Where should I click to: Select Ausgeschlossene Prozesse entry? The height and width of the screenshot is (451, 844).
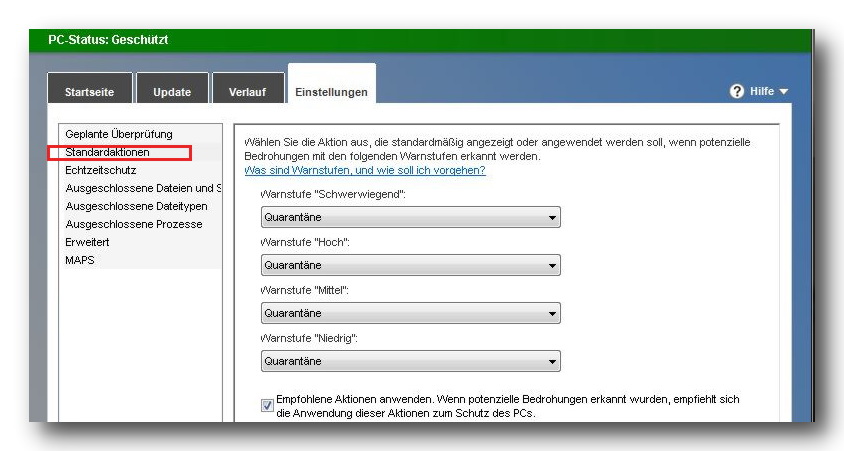134,224
